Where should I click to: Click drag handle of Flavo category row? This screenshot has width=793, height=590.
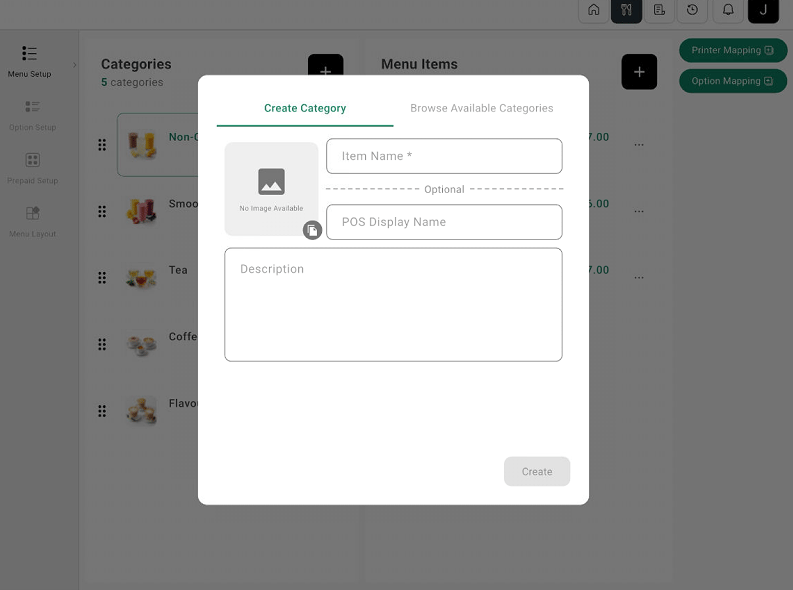102,411
